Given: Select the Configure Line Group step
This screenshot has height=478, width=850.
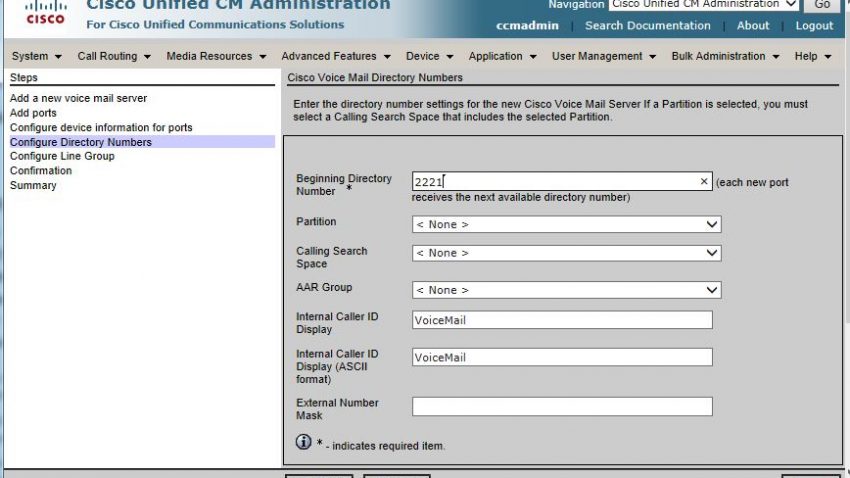Looking at the screenshot, I should pos(62,157).
